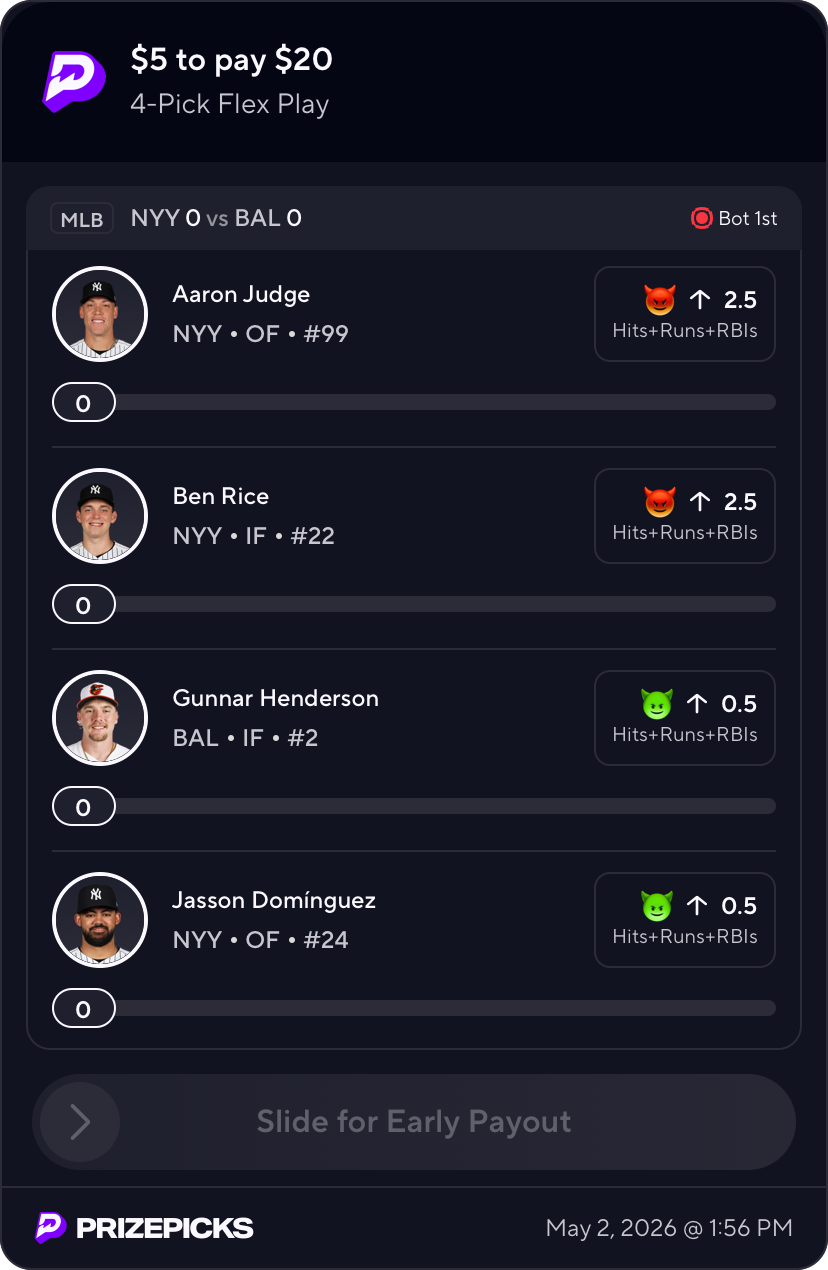828x1270 pixels.
Task: Click the Jasson Domínguez player name
Action: pos(274,900)
